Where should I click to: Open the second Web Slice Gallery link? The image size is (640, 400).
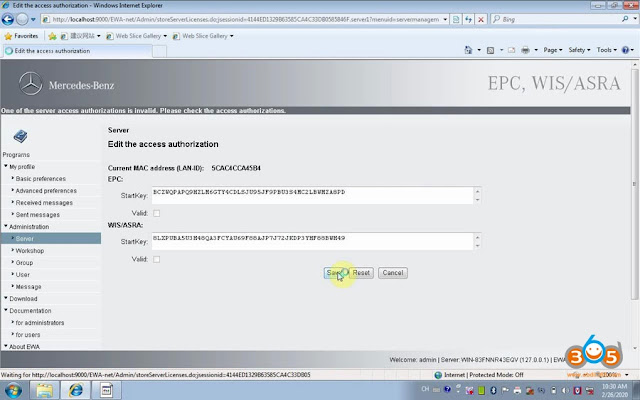(203, 36)
